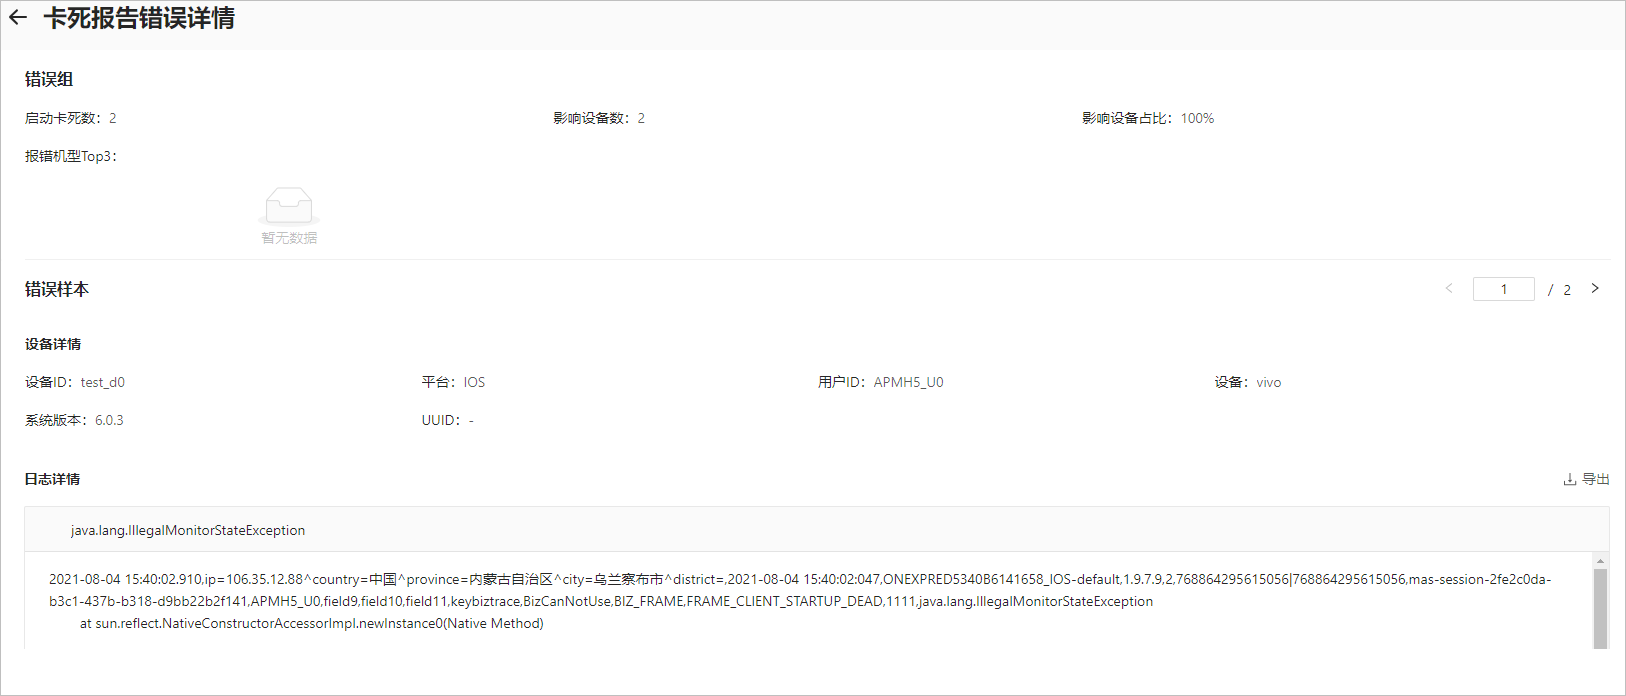
Task: Go to previous error sample page
Action: click(x=1449, y=288)
